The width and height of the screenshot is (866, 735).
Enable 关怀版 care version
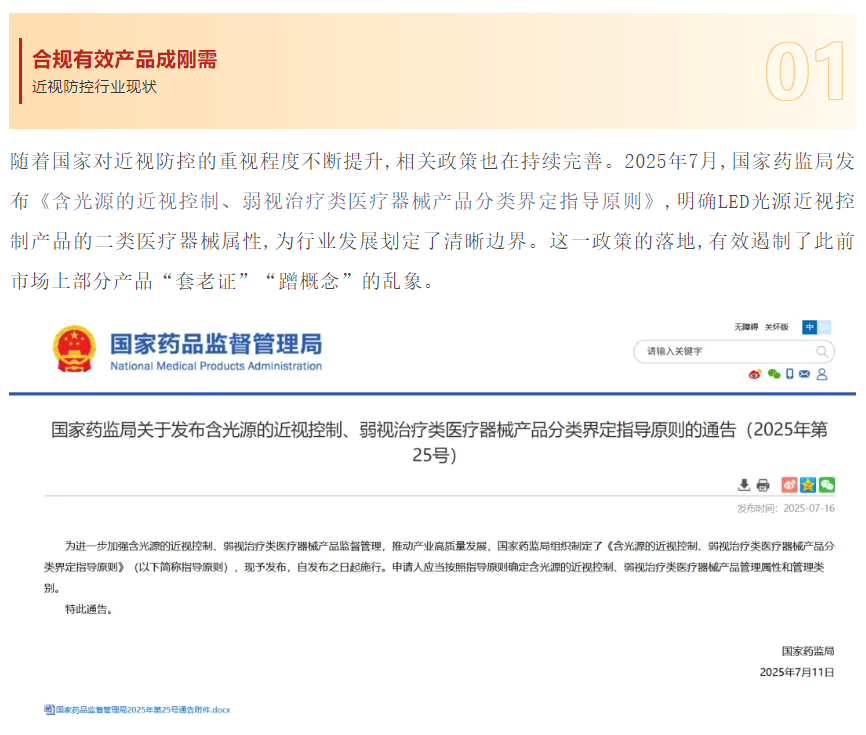777,327
